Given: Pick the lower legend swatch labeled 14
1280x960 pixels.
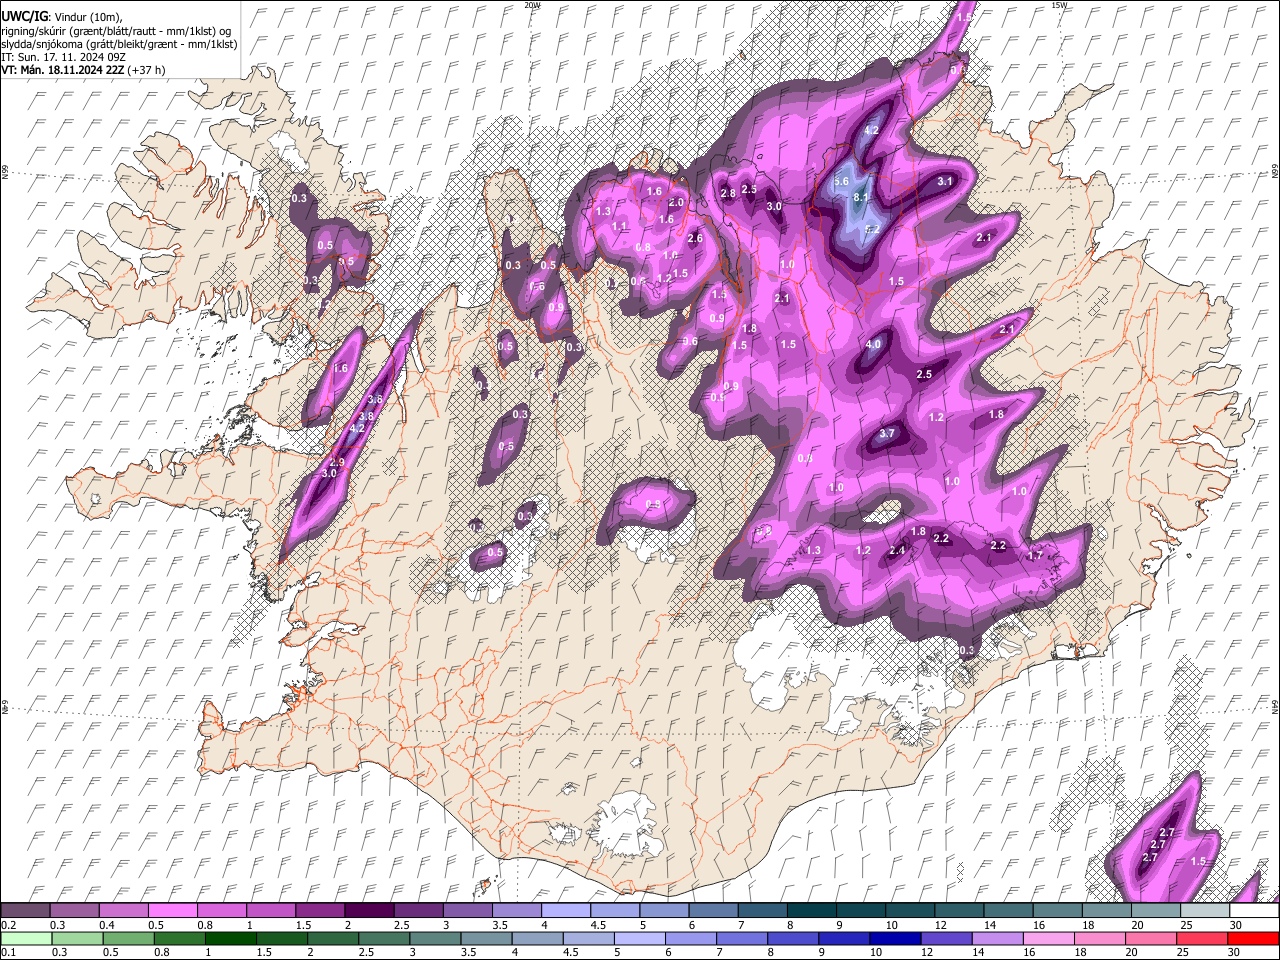Looking at the screenshot, I should click(997, 938).
